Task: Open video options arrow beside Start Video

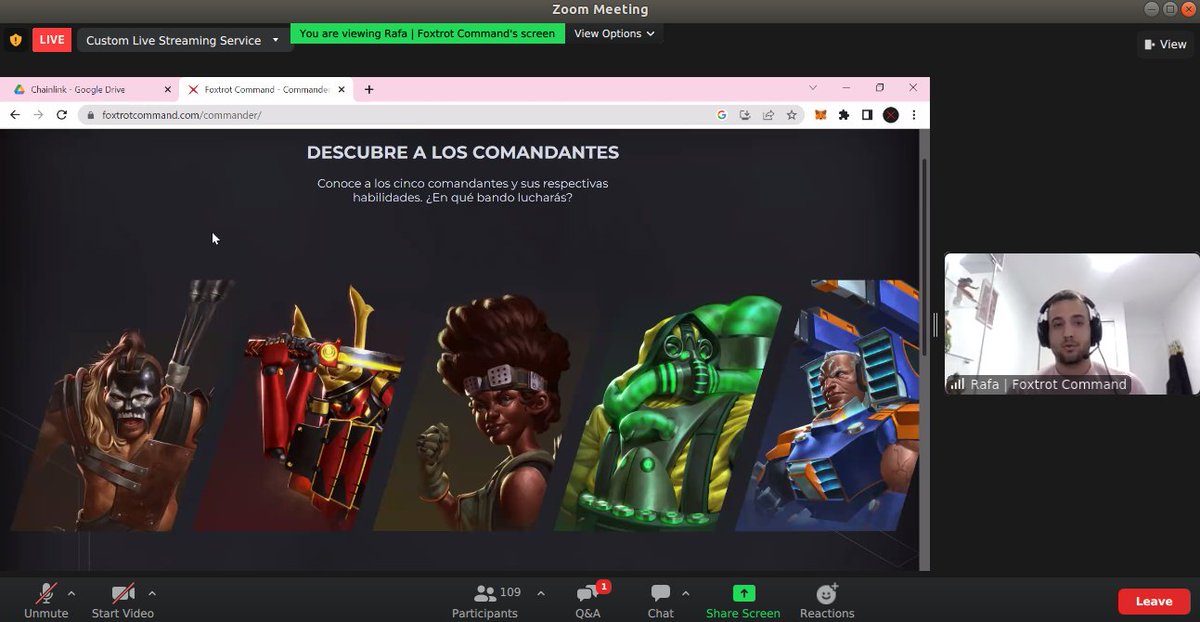Action: tap(152, 592)
